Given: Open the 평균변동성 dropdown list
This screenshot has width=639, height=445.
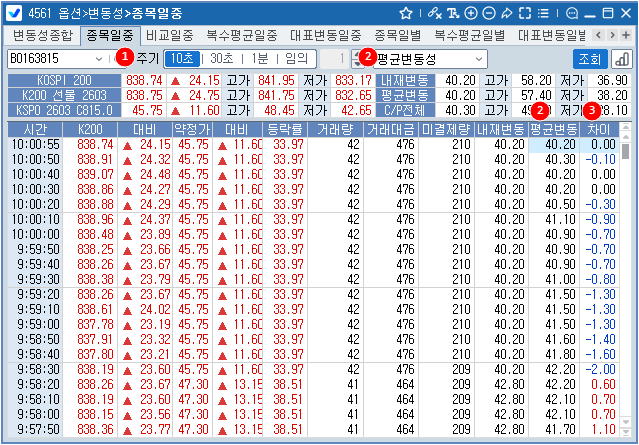Looking at the screenshot, I should tap(478, 58).
